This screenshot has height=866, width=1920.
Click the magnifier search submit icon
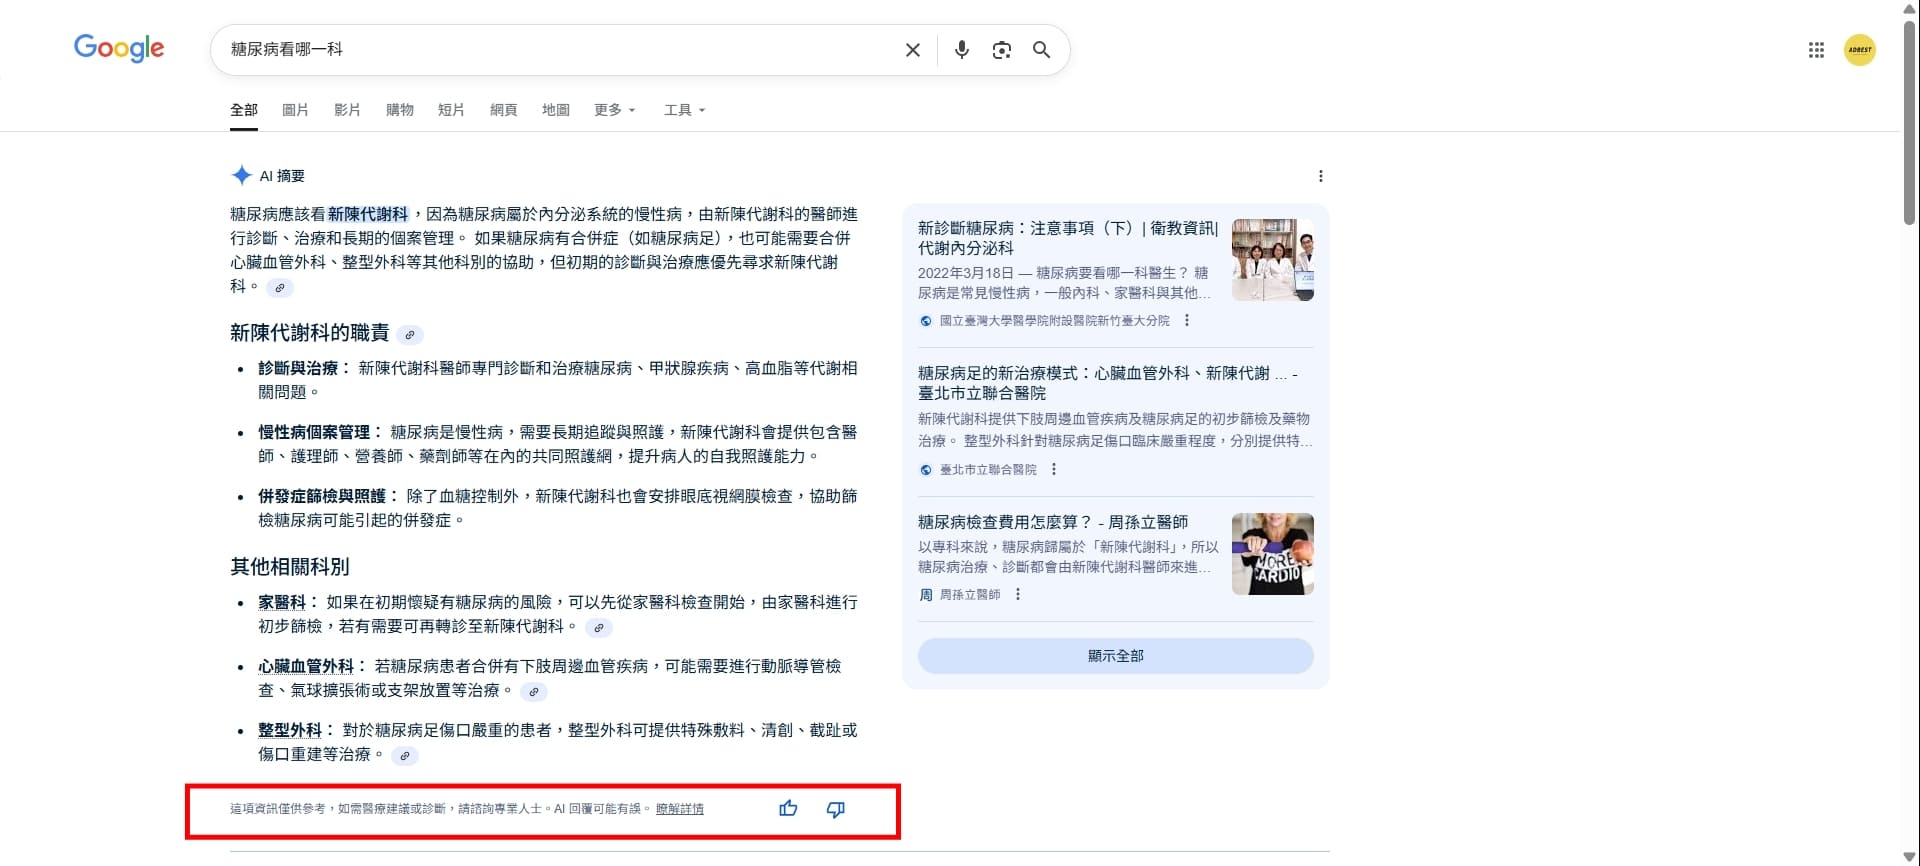tap(1041, 50)
